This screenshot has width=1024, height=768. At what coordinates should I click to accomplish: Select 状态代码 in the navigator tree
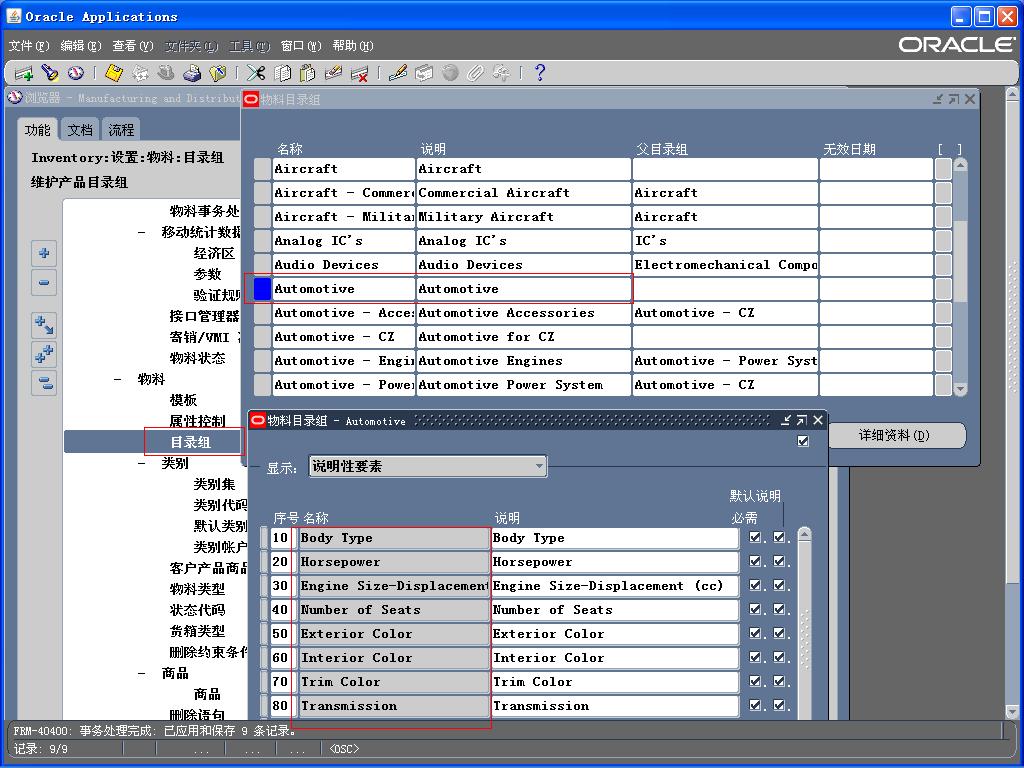pyautogui.click(x=197, y=610)
